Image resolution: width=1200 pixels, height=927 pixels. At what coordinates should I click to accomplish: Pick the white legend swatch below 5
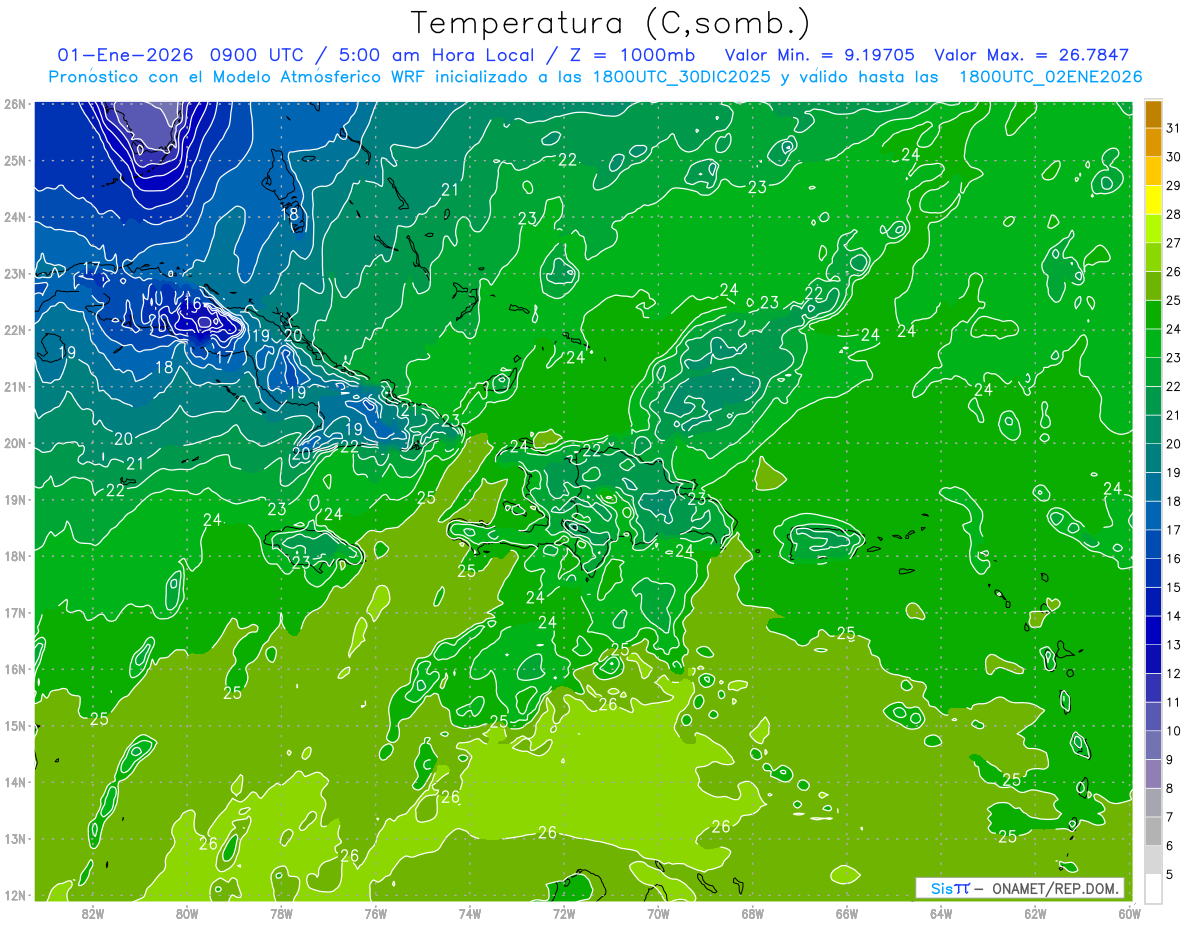click(1153, 888)
